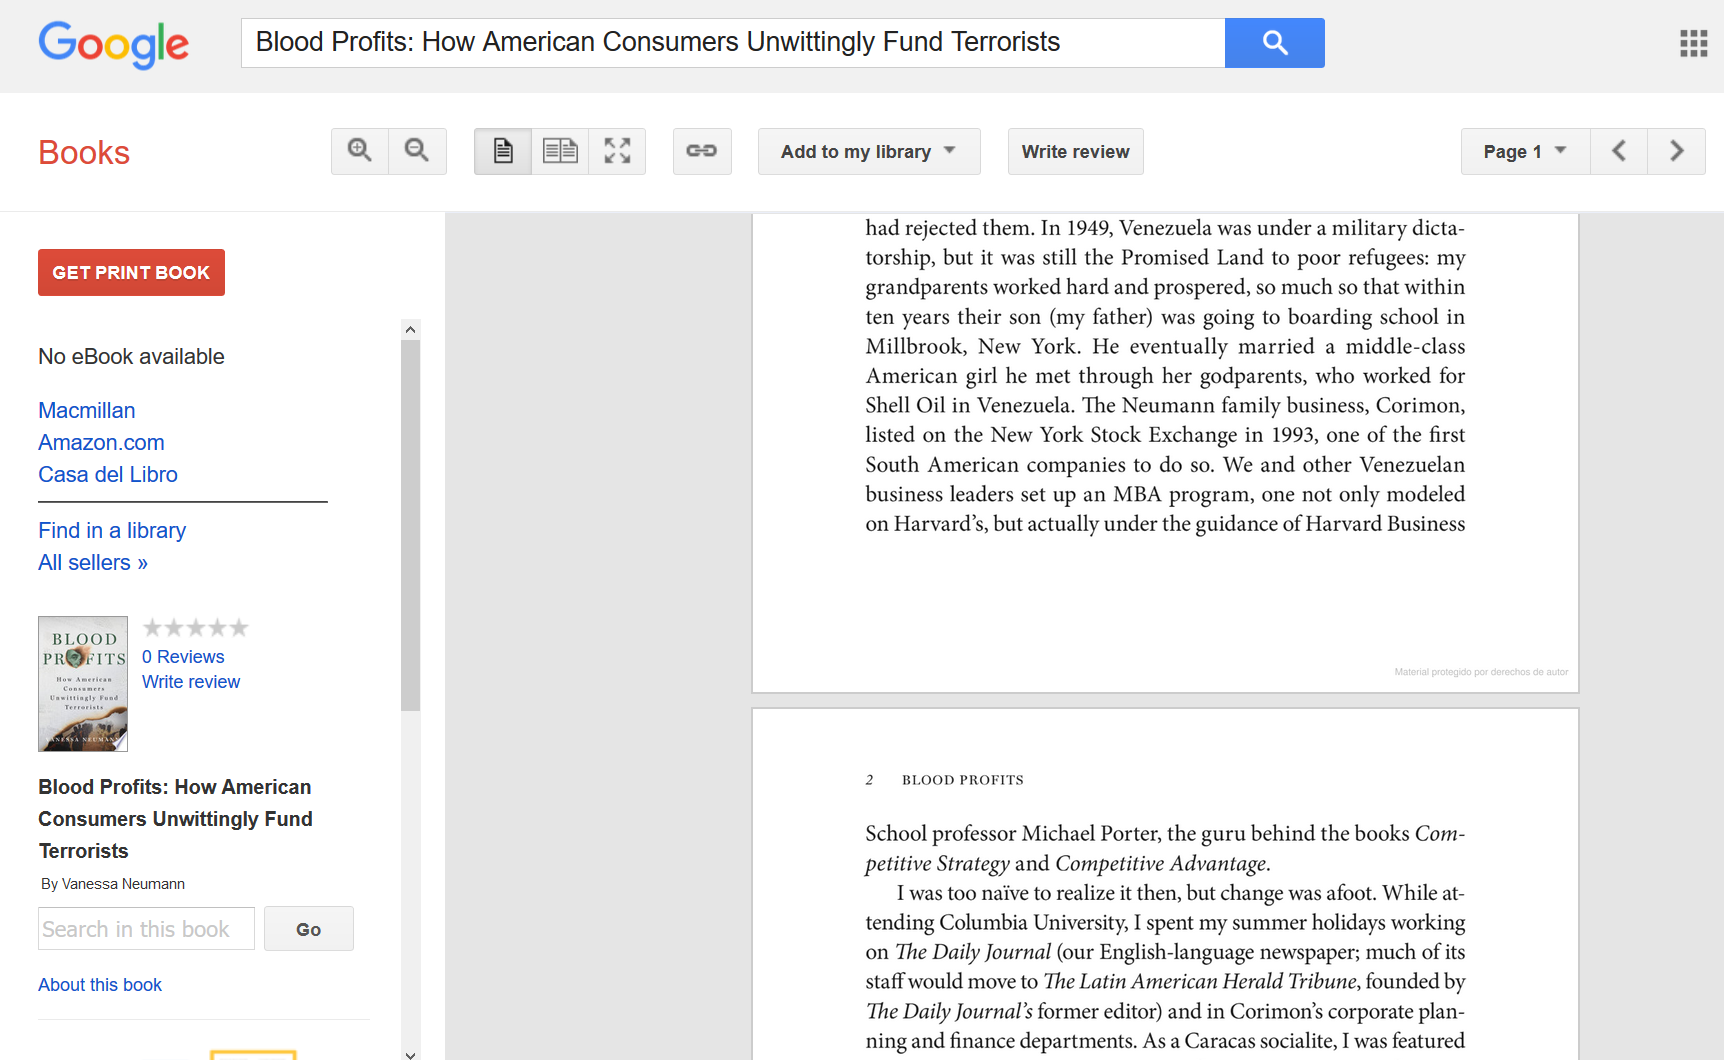Click the book title in the sidebar
The image size is (1724, 1060).
[176, 819]
